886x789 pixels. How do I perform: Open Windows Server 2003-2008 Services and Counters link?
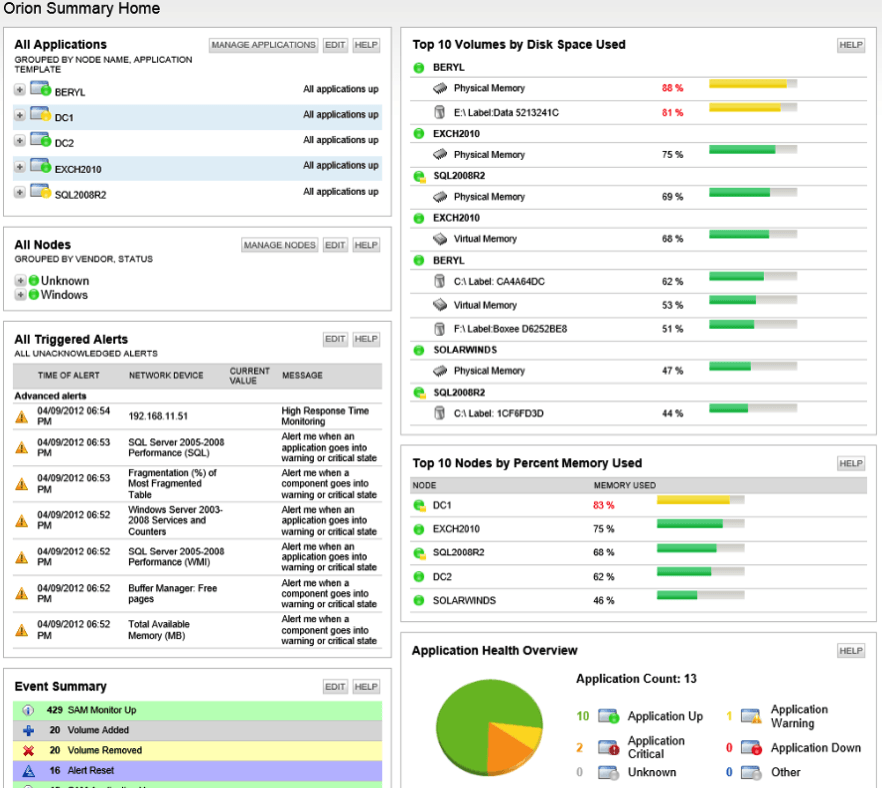pos(175,521)
